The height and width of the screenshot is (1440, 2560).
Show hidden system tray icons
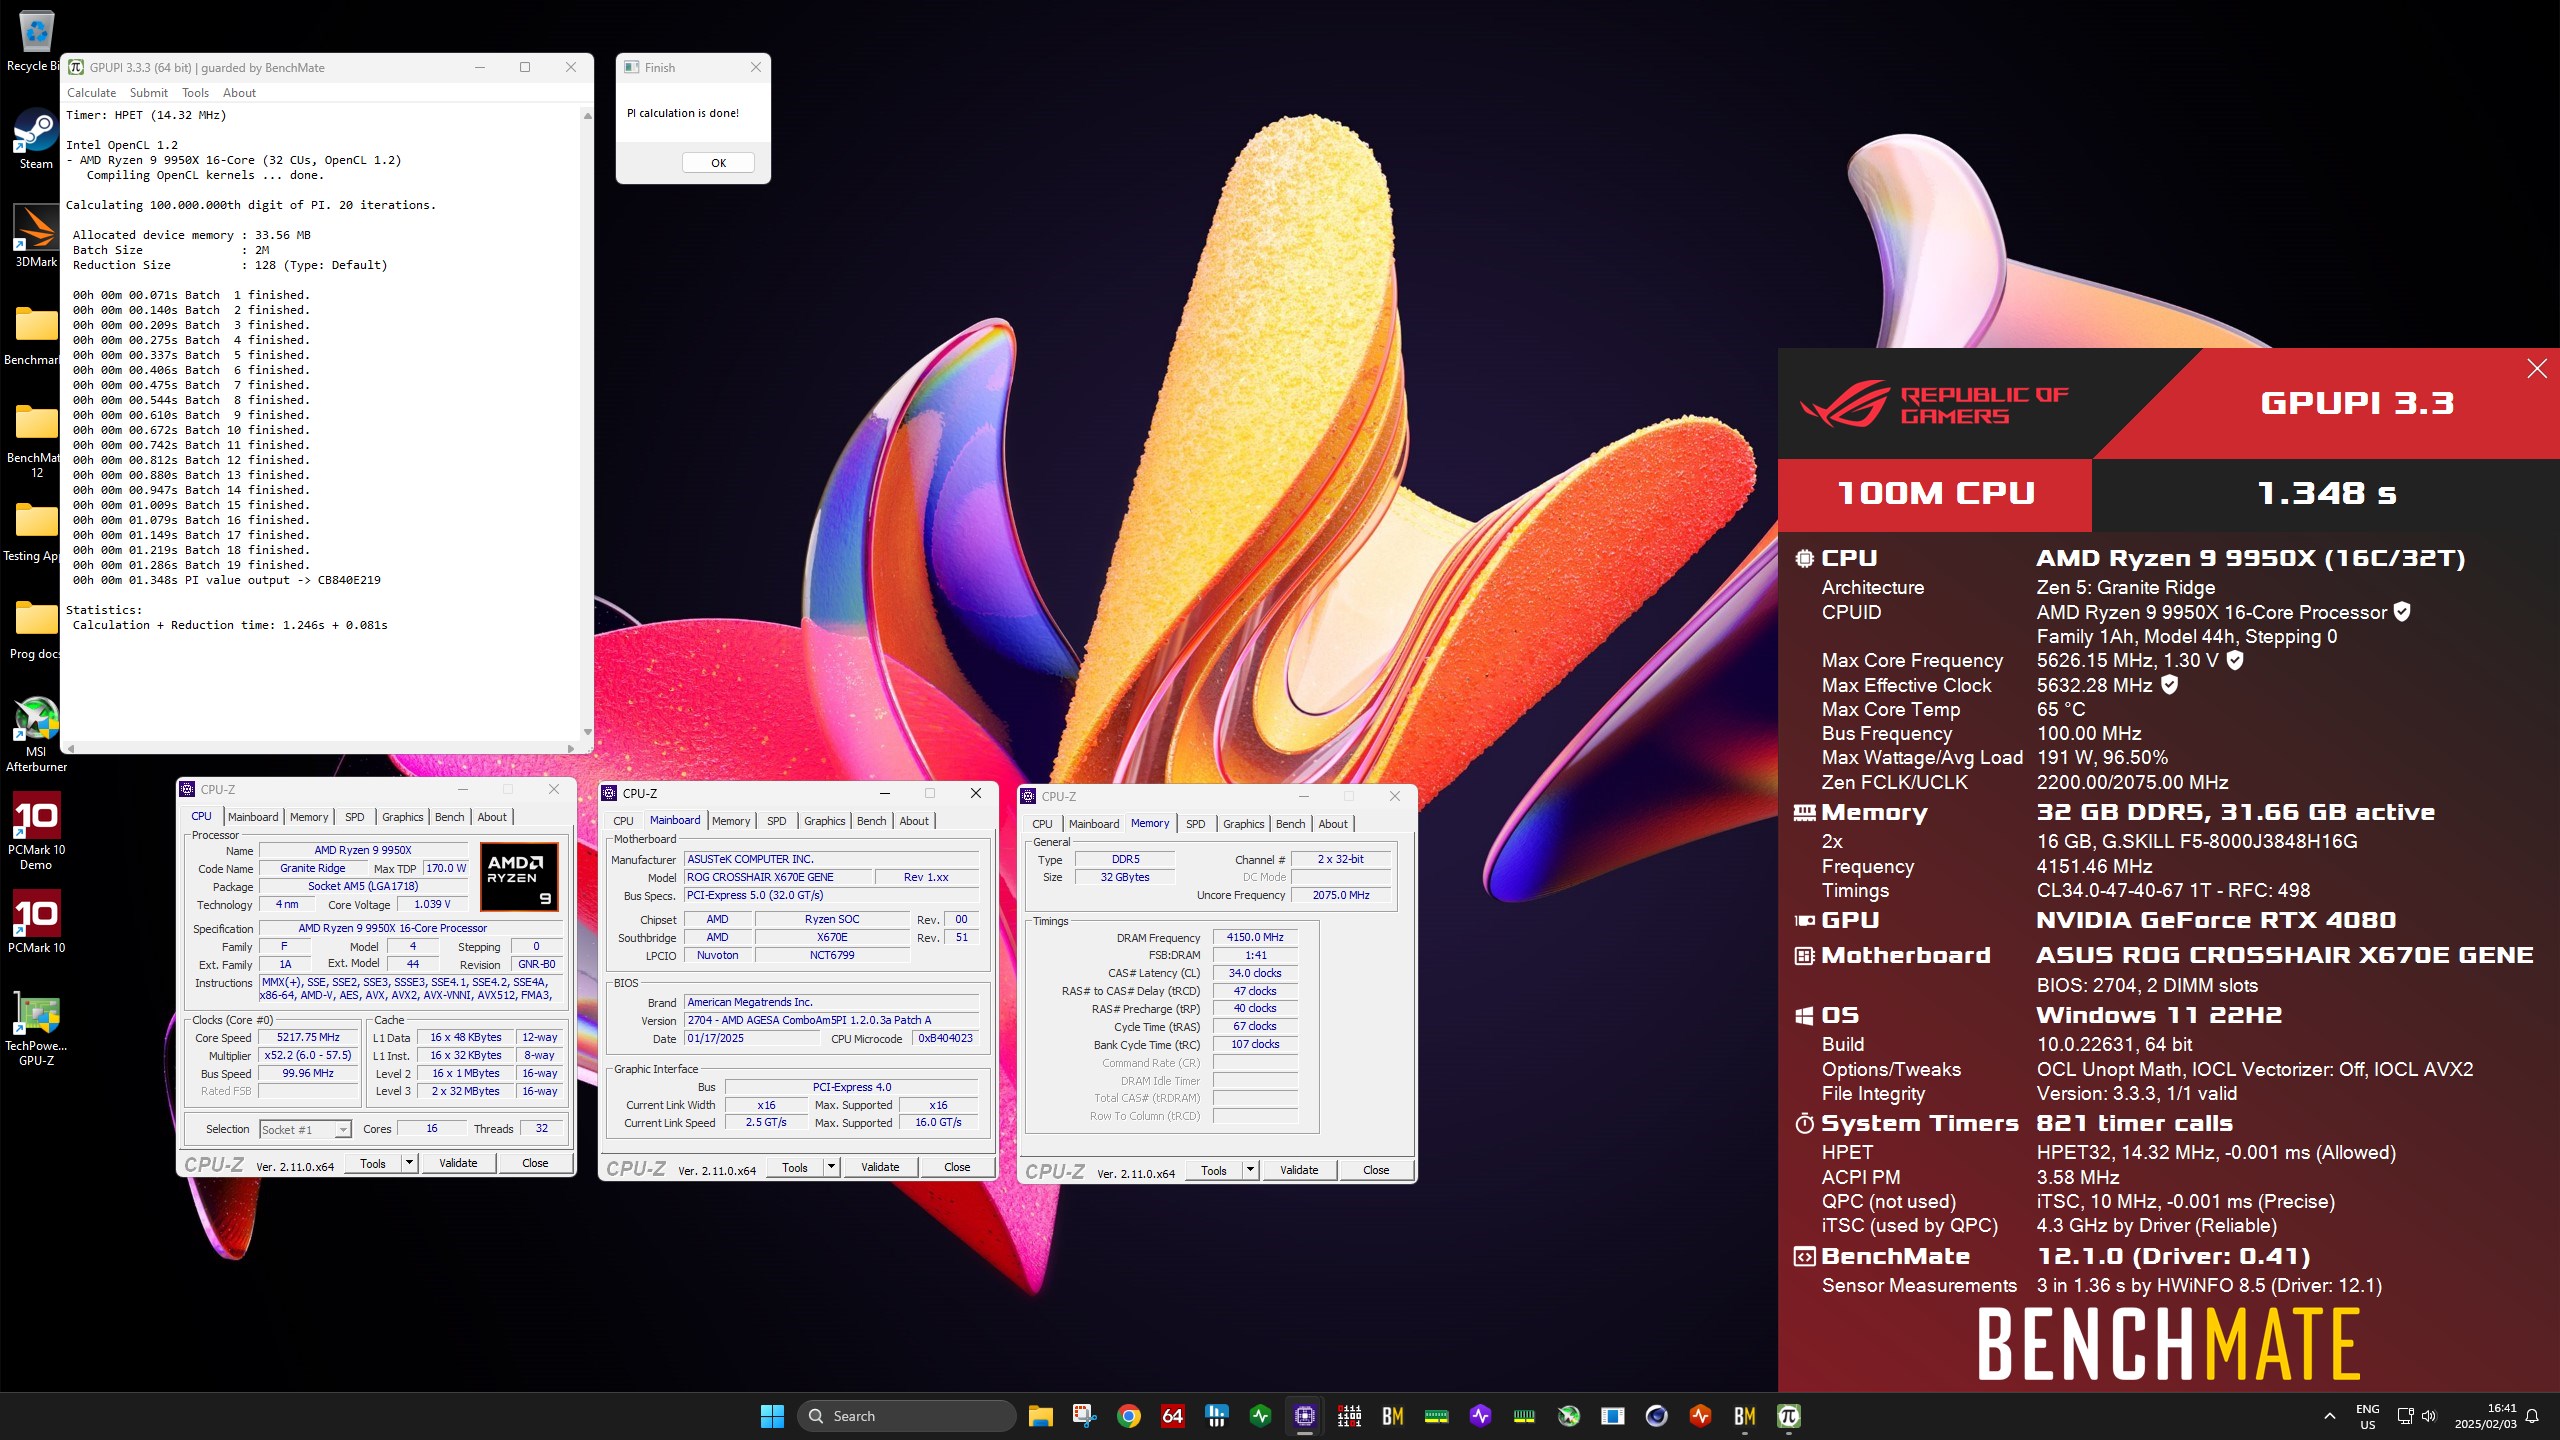pos(2330,1416)
